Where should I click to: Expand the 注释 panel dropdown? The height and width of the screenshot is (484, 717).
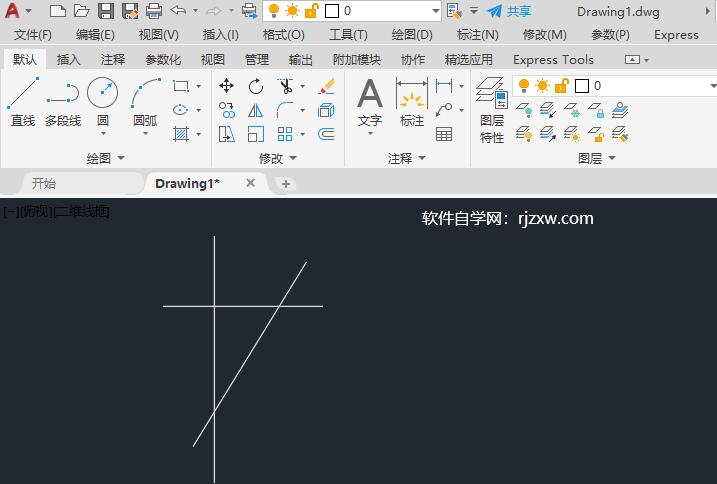[x=422, y=158]
